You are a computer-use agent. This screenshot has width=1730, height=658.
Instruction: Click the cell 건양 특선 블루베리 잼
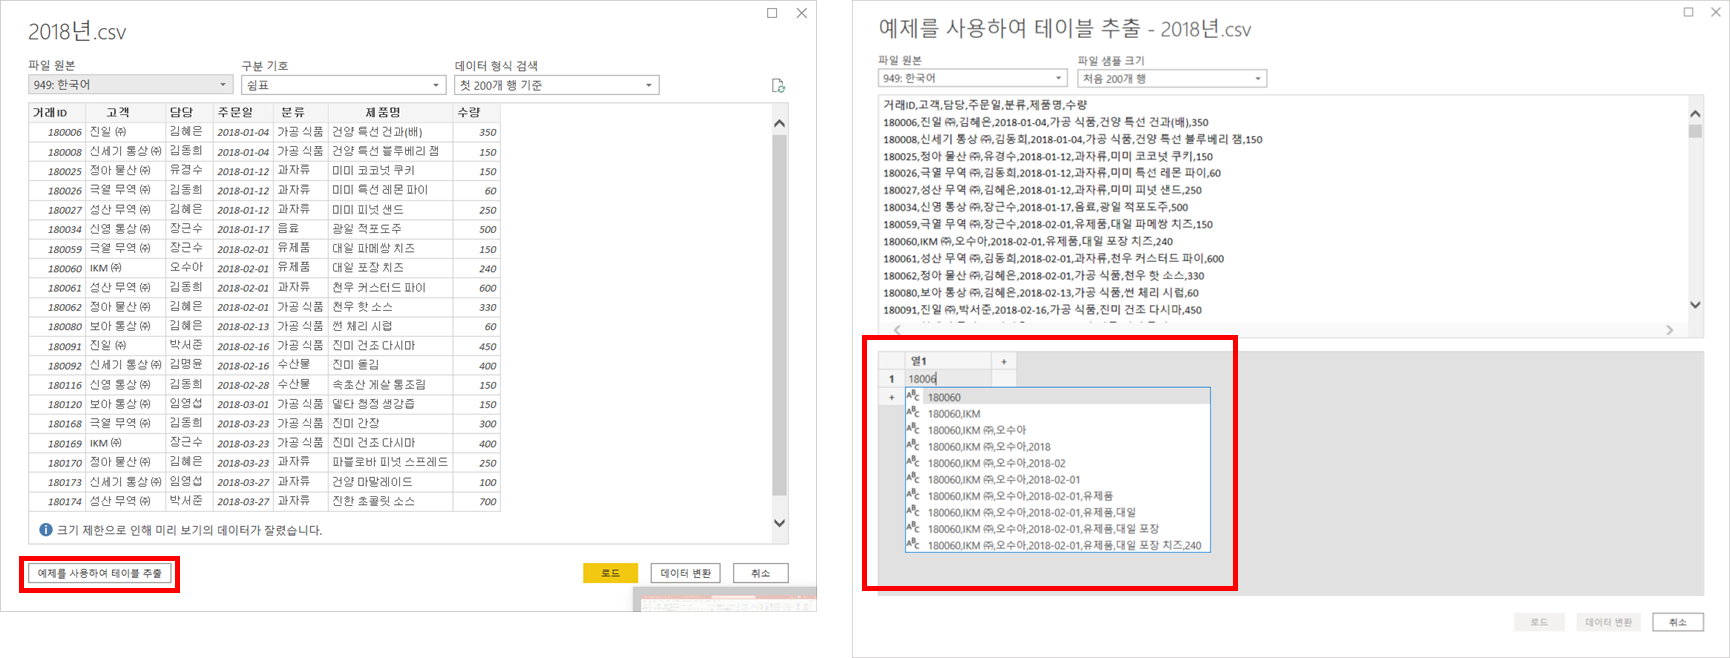click(x=390, y=151)
